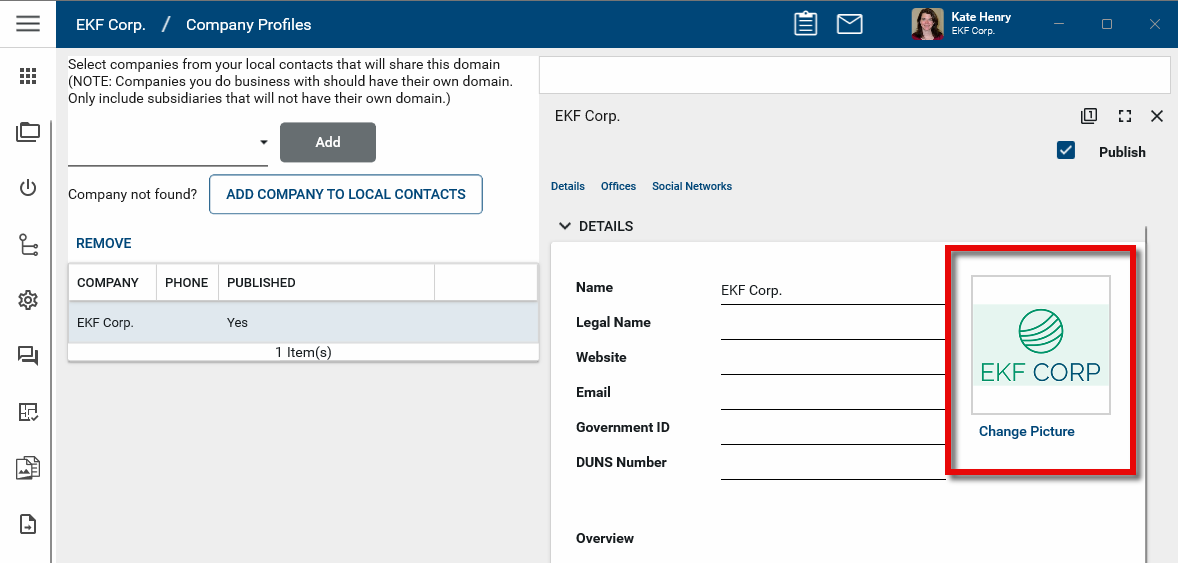Click the REMOVE link above the table
Screen dimensions: 1178x563
[x=104, y=243]
